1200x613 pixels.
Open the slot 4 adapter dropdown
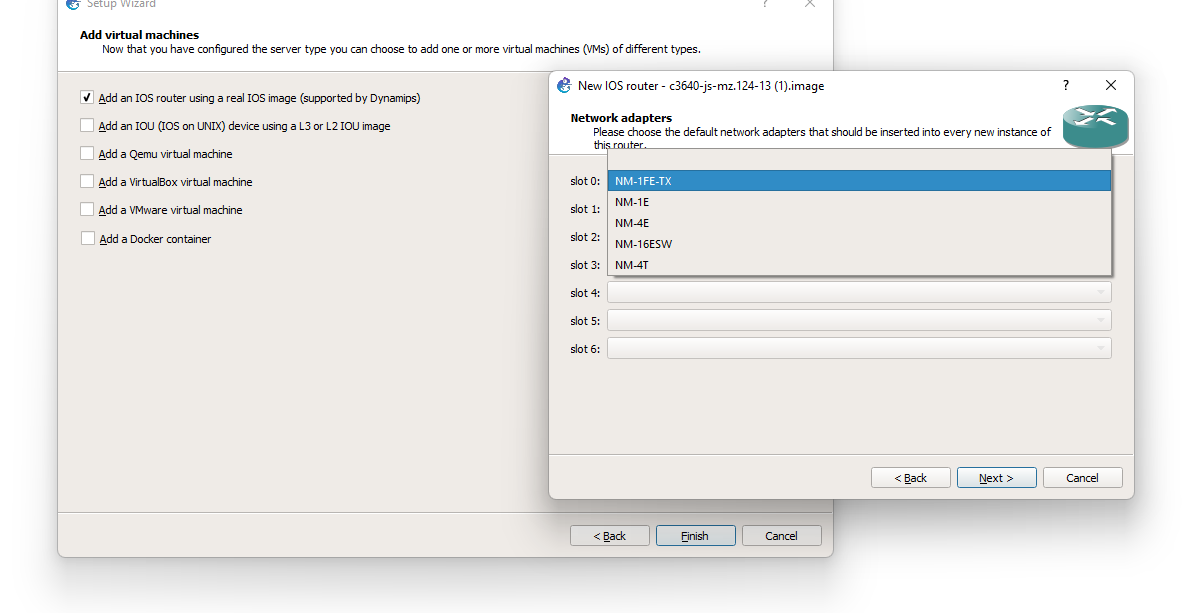pos(859,293)
